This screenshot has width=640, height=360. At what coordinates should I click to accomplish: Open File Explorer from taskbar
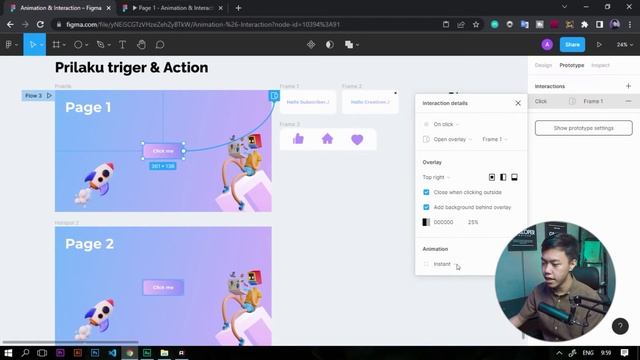pyautogui.click(x=164, y=353)
